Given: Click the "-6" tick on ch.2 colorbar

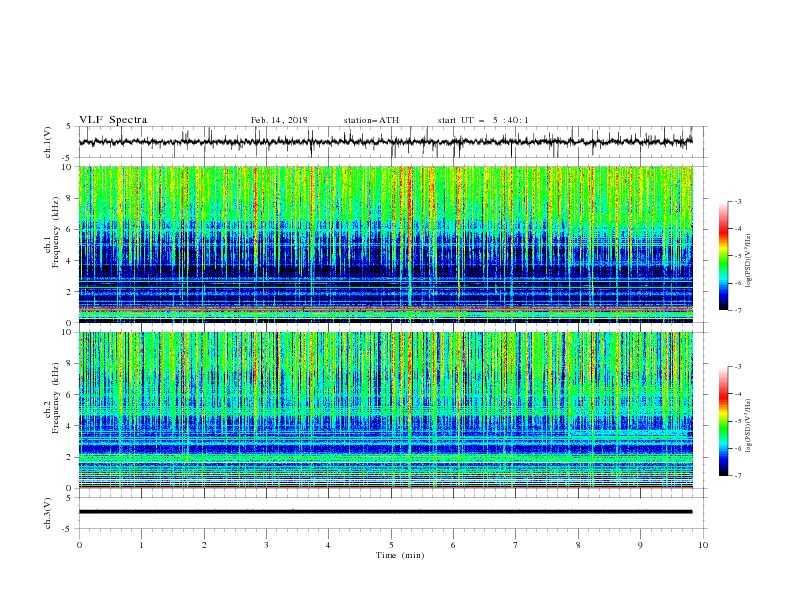Looking at the screenshot, I should coord(738,448).
